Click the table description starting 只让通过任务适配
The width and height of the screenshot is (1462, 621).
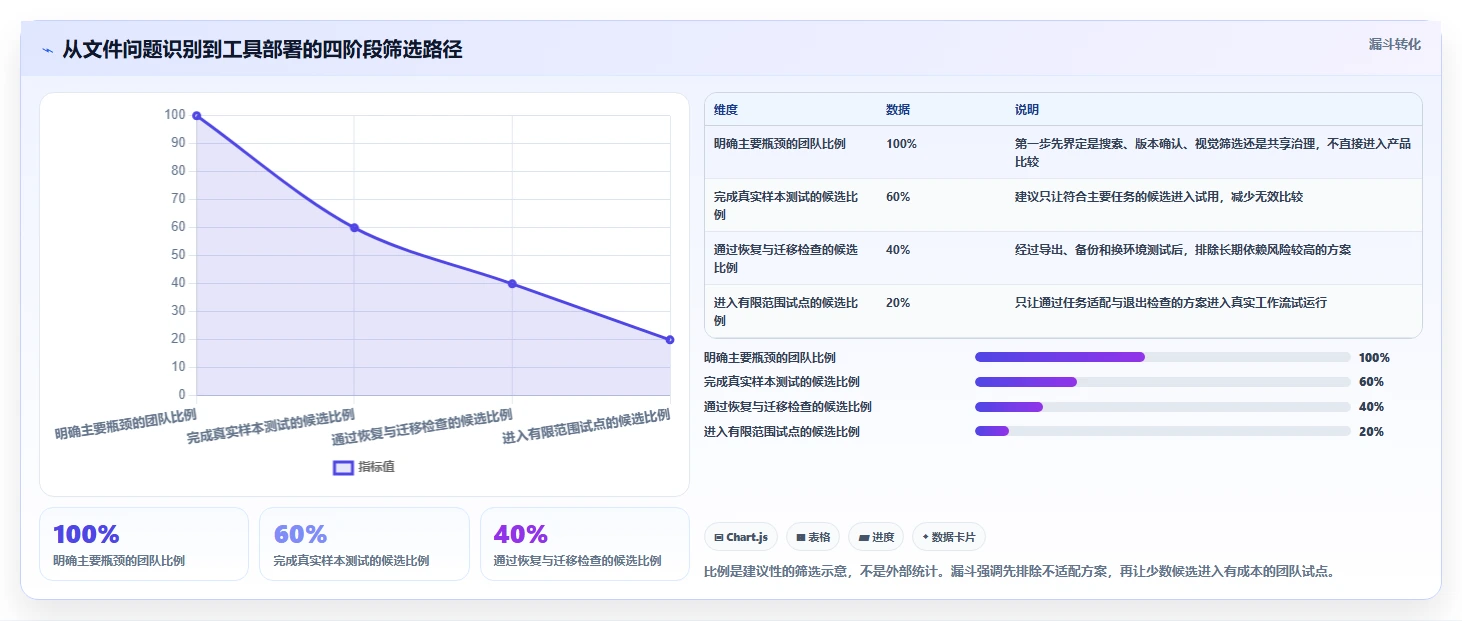[1171, 303]
